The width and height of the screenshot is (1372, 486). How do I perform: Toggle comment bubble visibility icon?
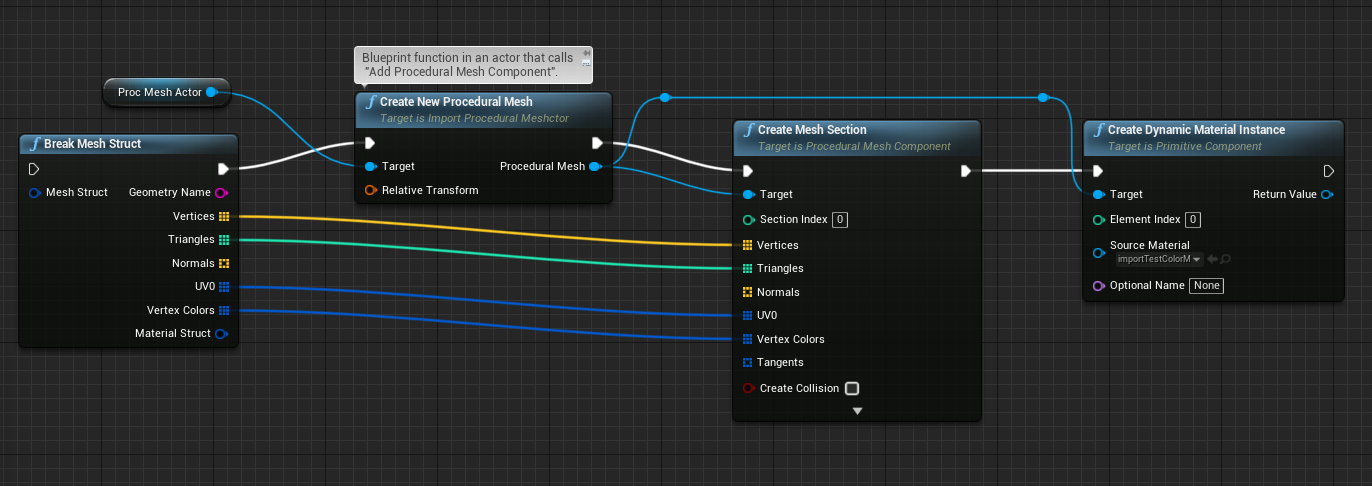[x=586, y=63]
